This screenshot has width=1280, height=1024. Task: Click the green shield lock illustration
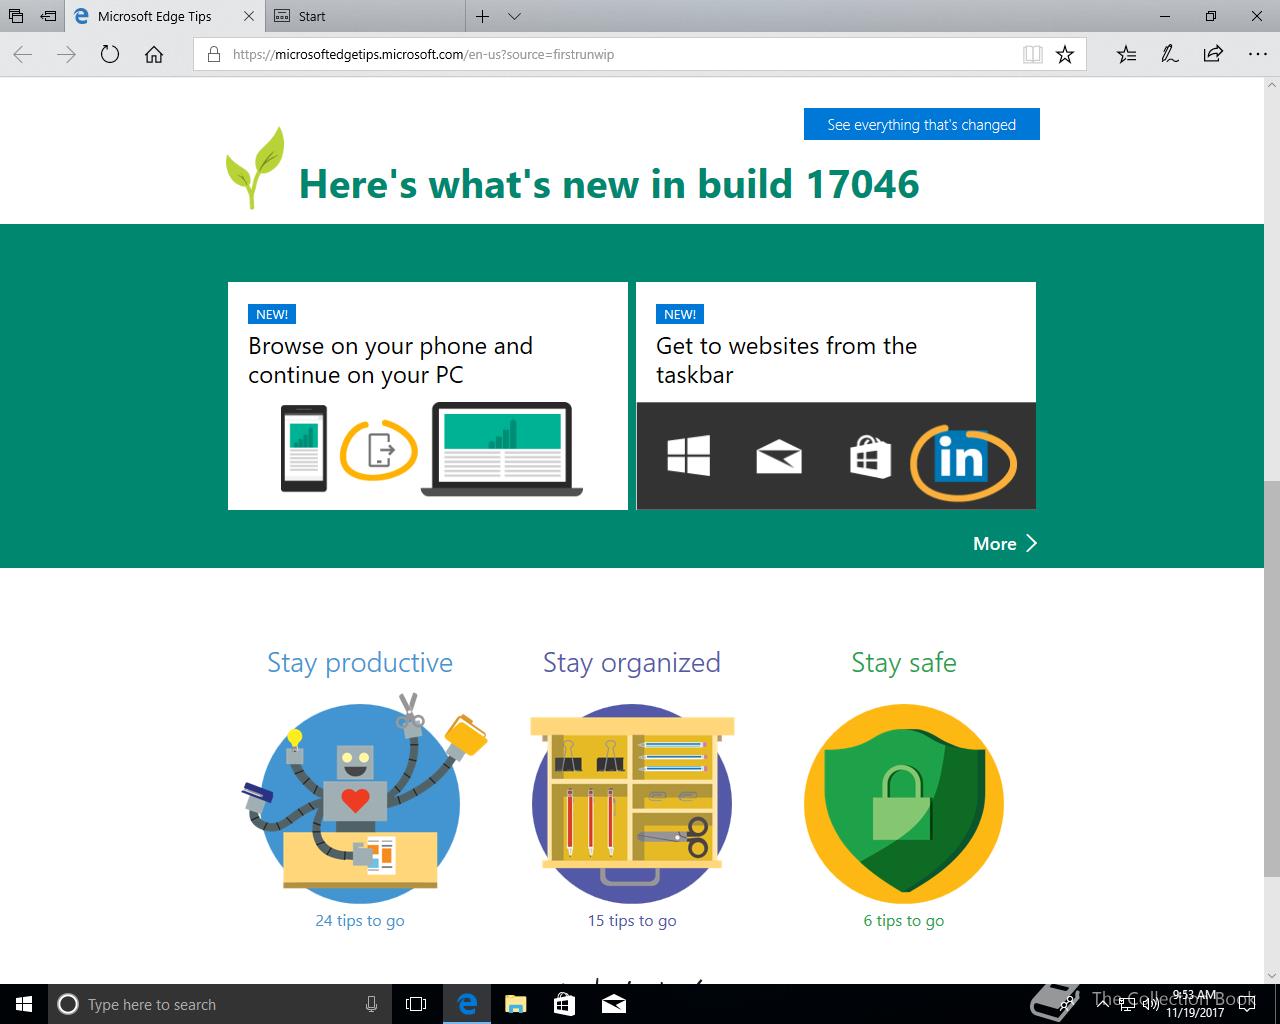click(x=904, y=804)
